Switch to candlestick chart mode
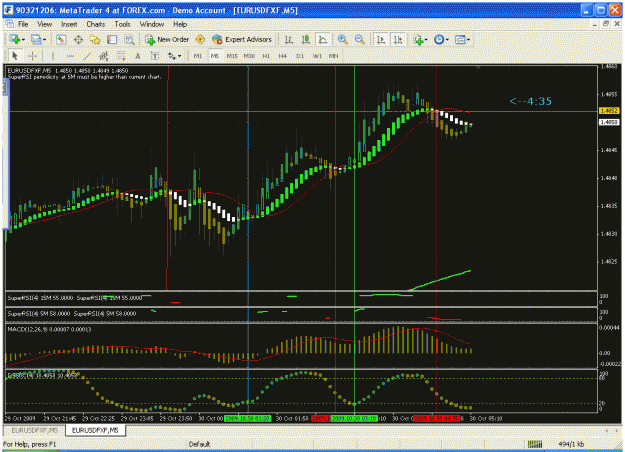The width and height of the screenshot is (625, 452). (x=306, y=39)
